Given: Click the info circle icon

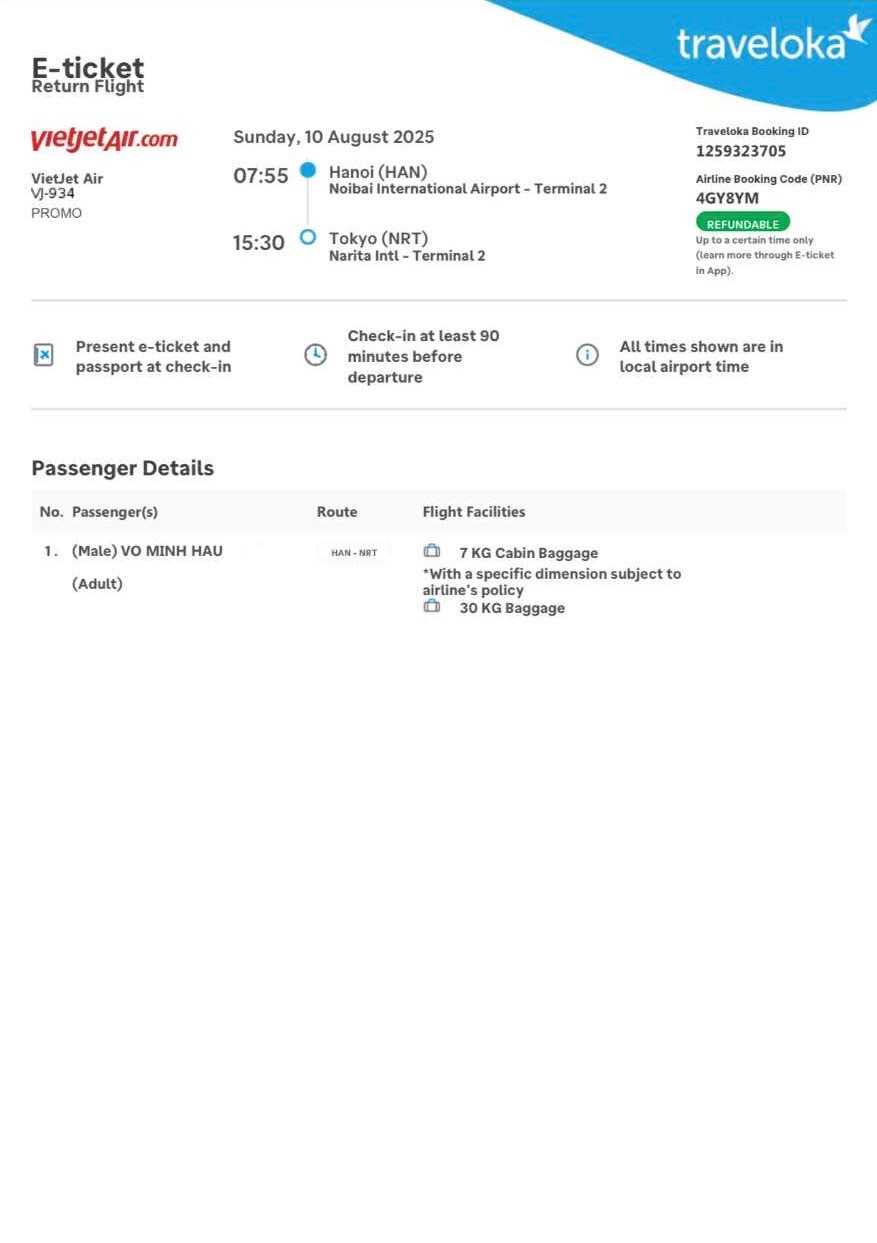Looking at the screenshot, I should point(587,355).
